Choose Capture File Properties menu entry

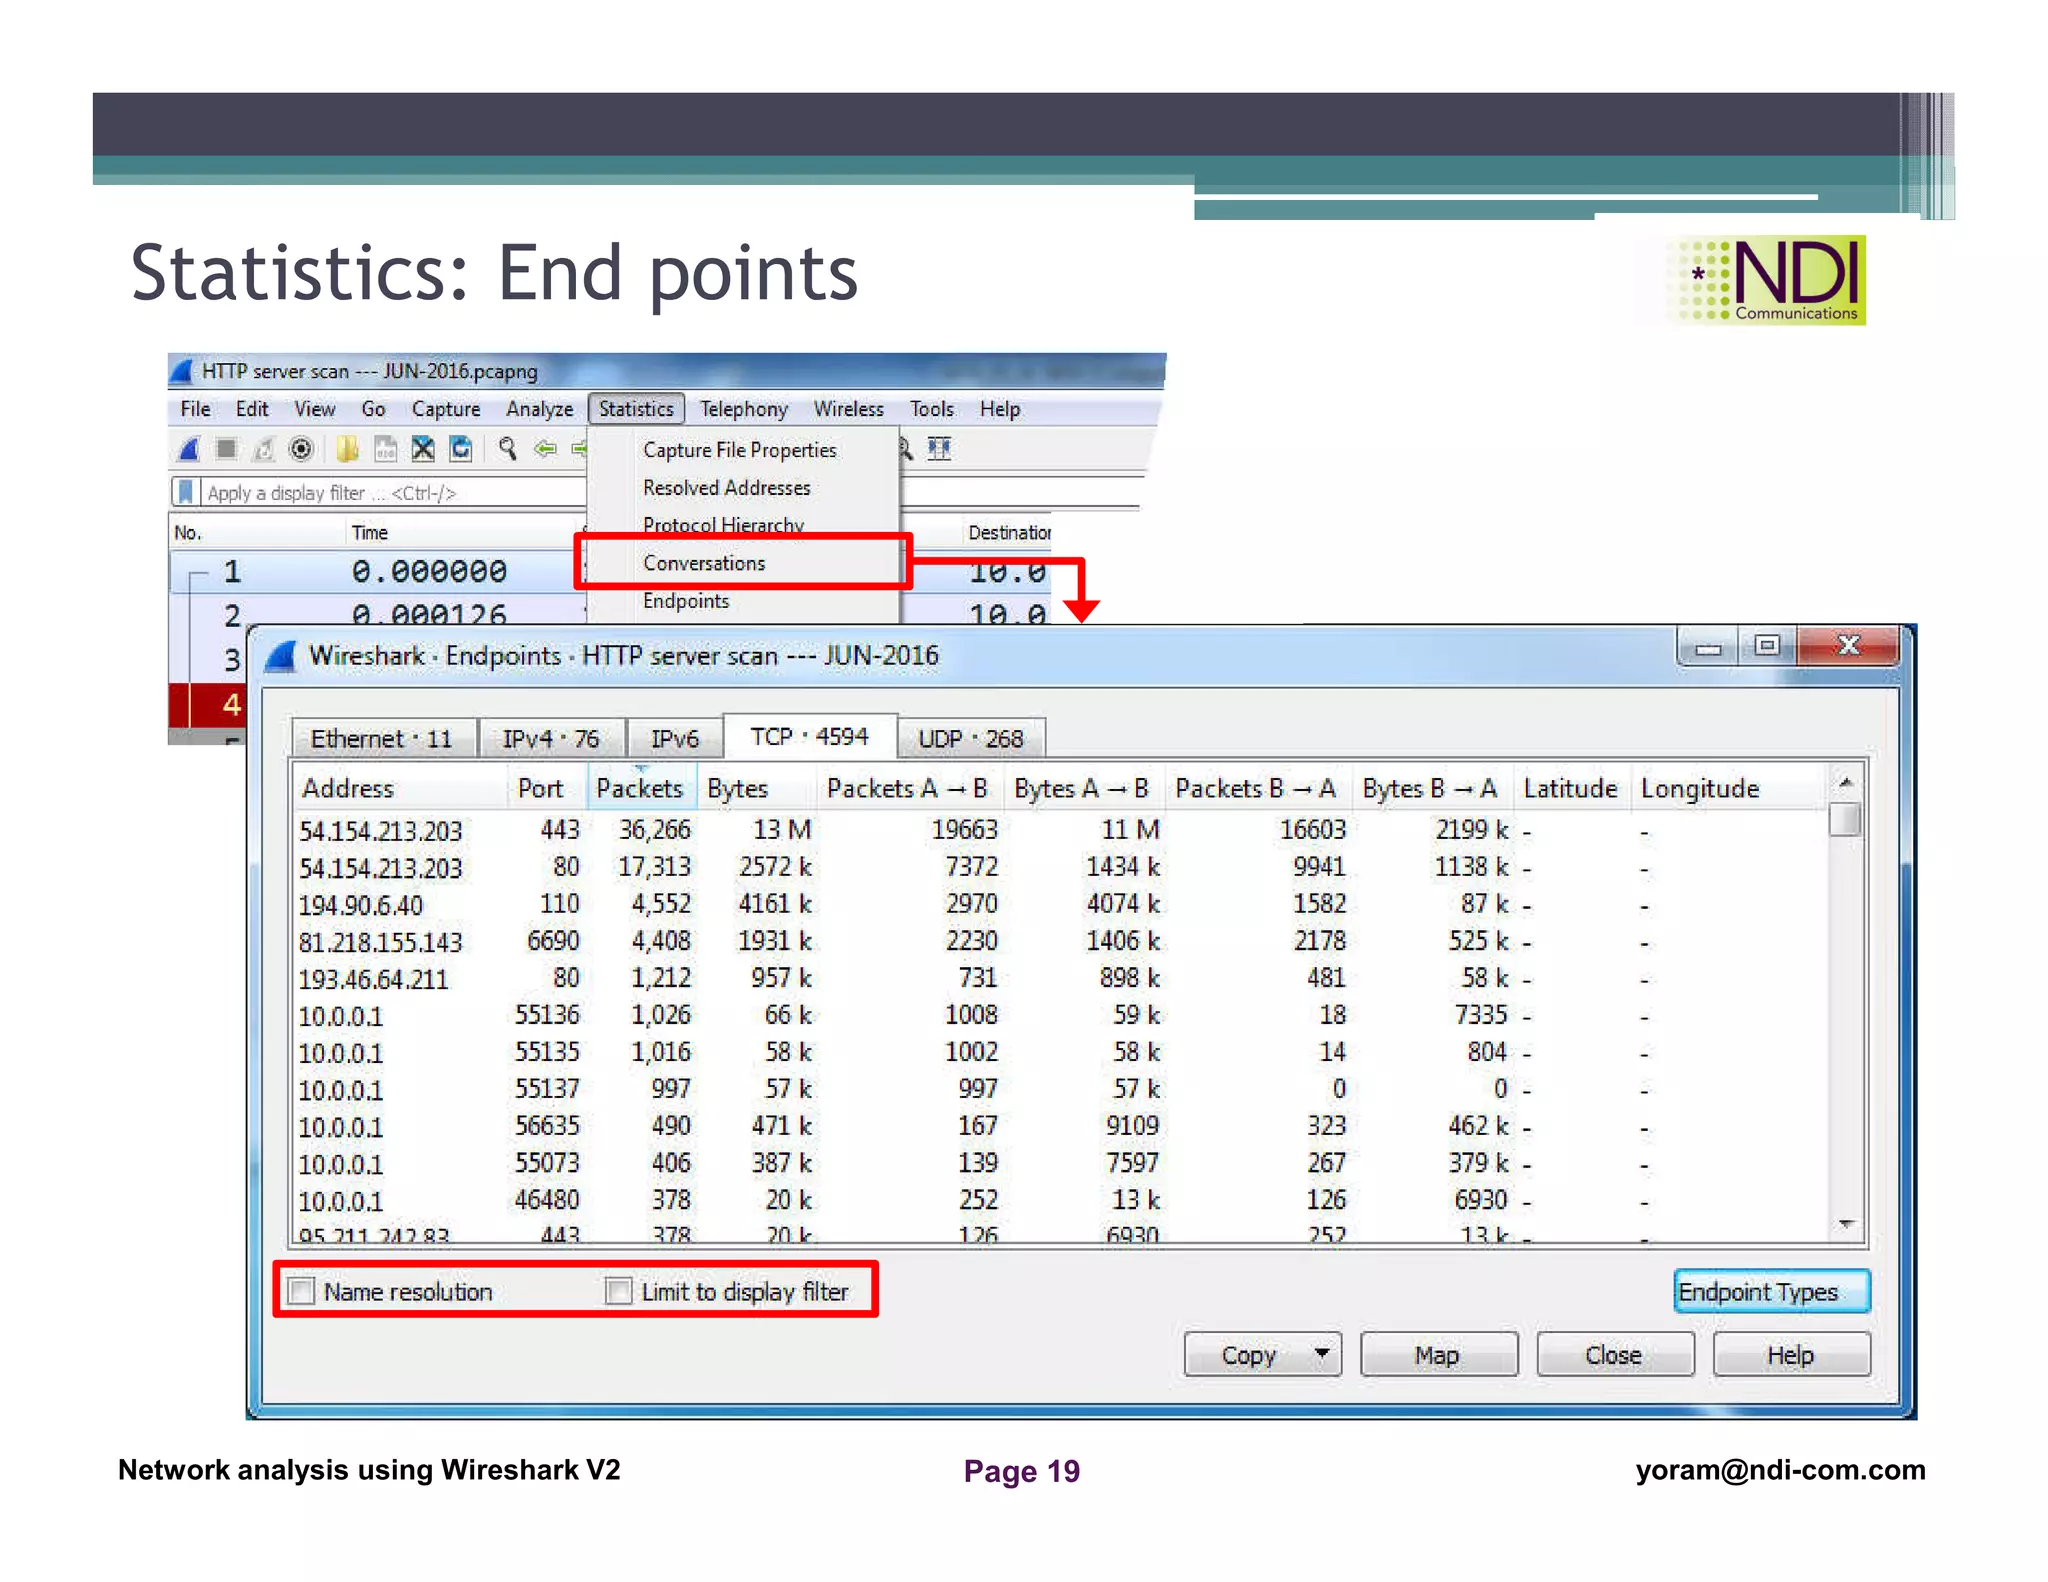coord(740,450)
